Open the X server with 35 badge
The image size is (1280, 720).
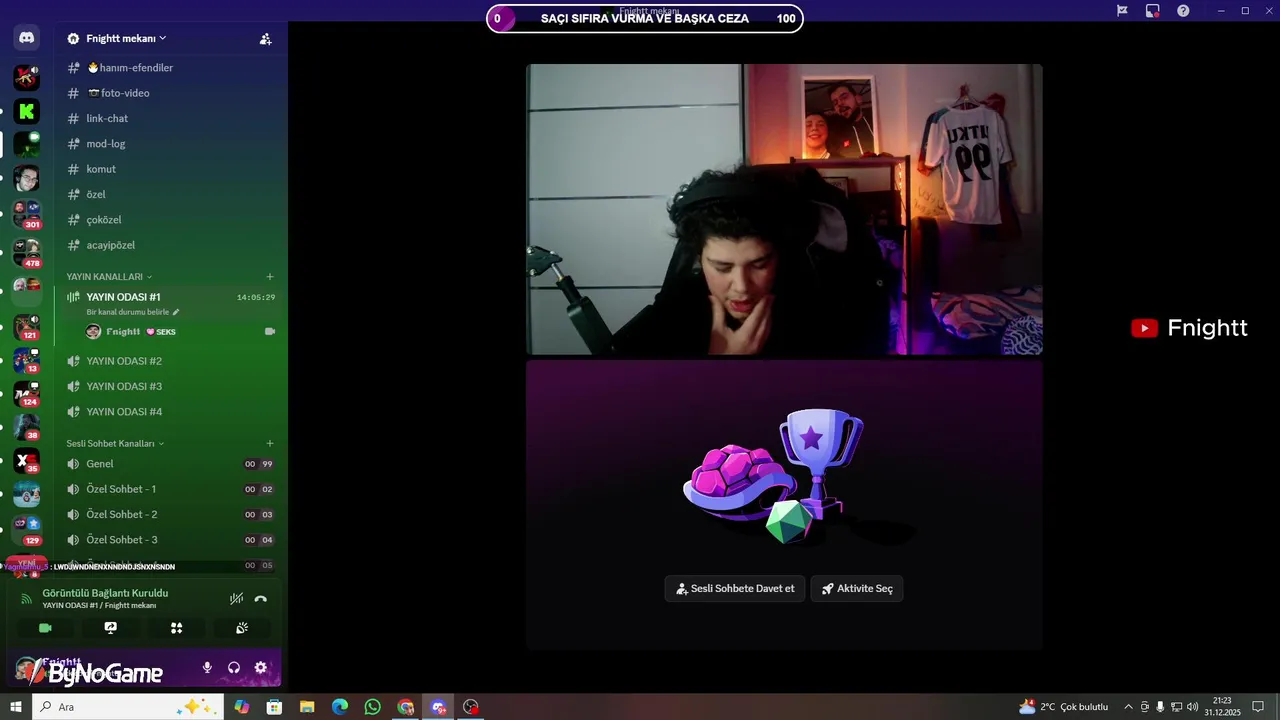click(x=27, y=461)
